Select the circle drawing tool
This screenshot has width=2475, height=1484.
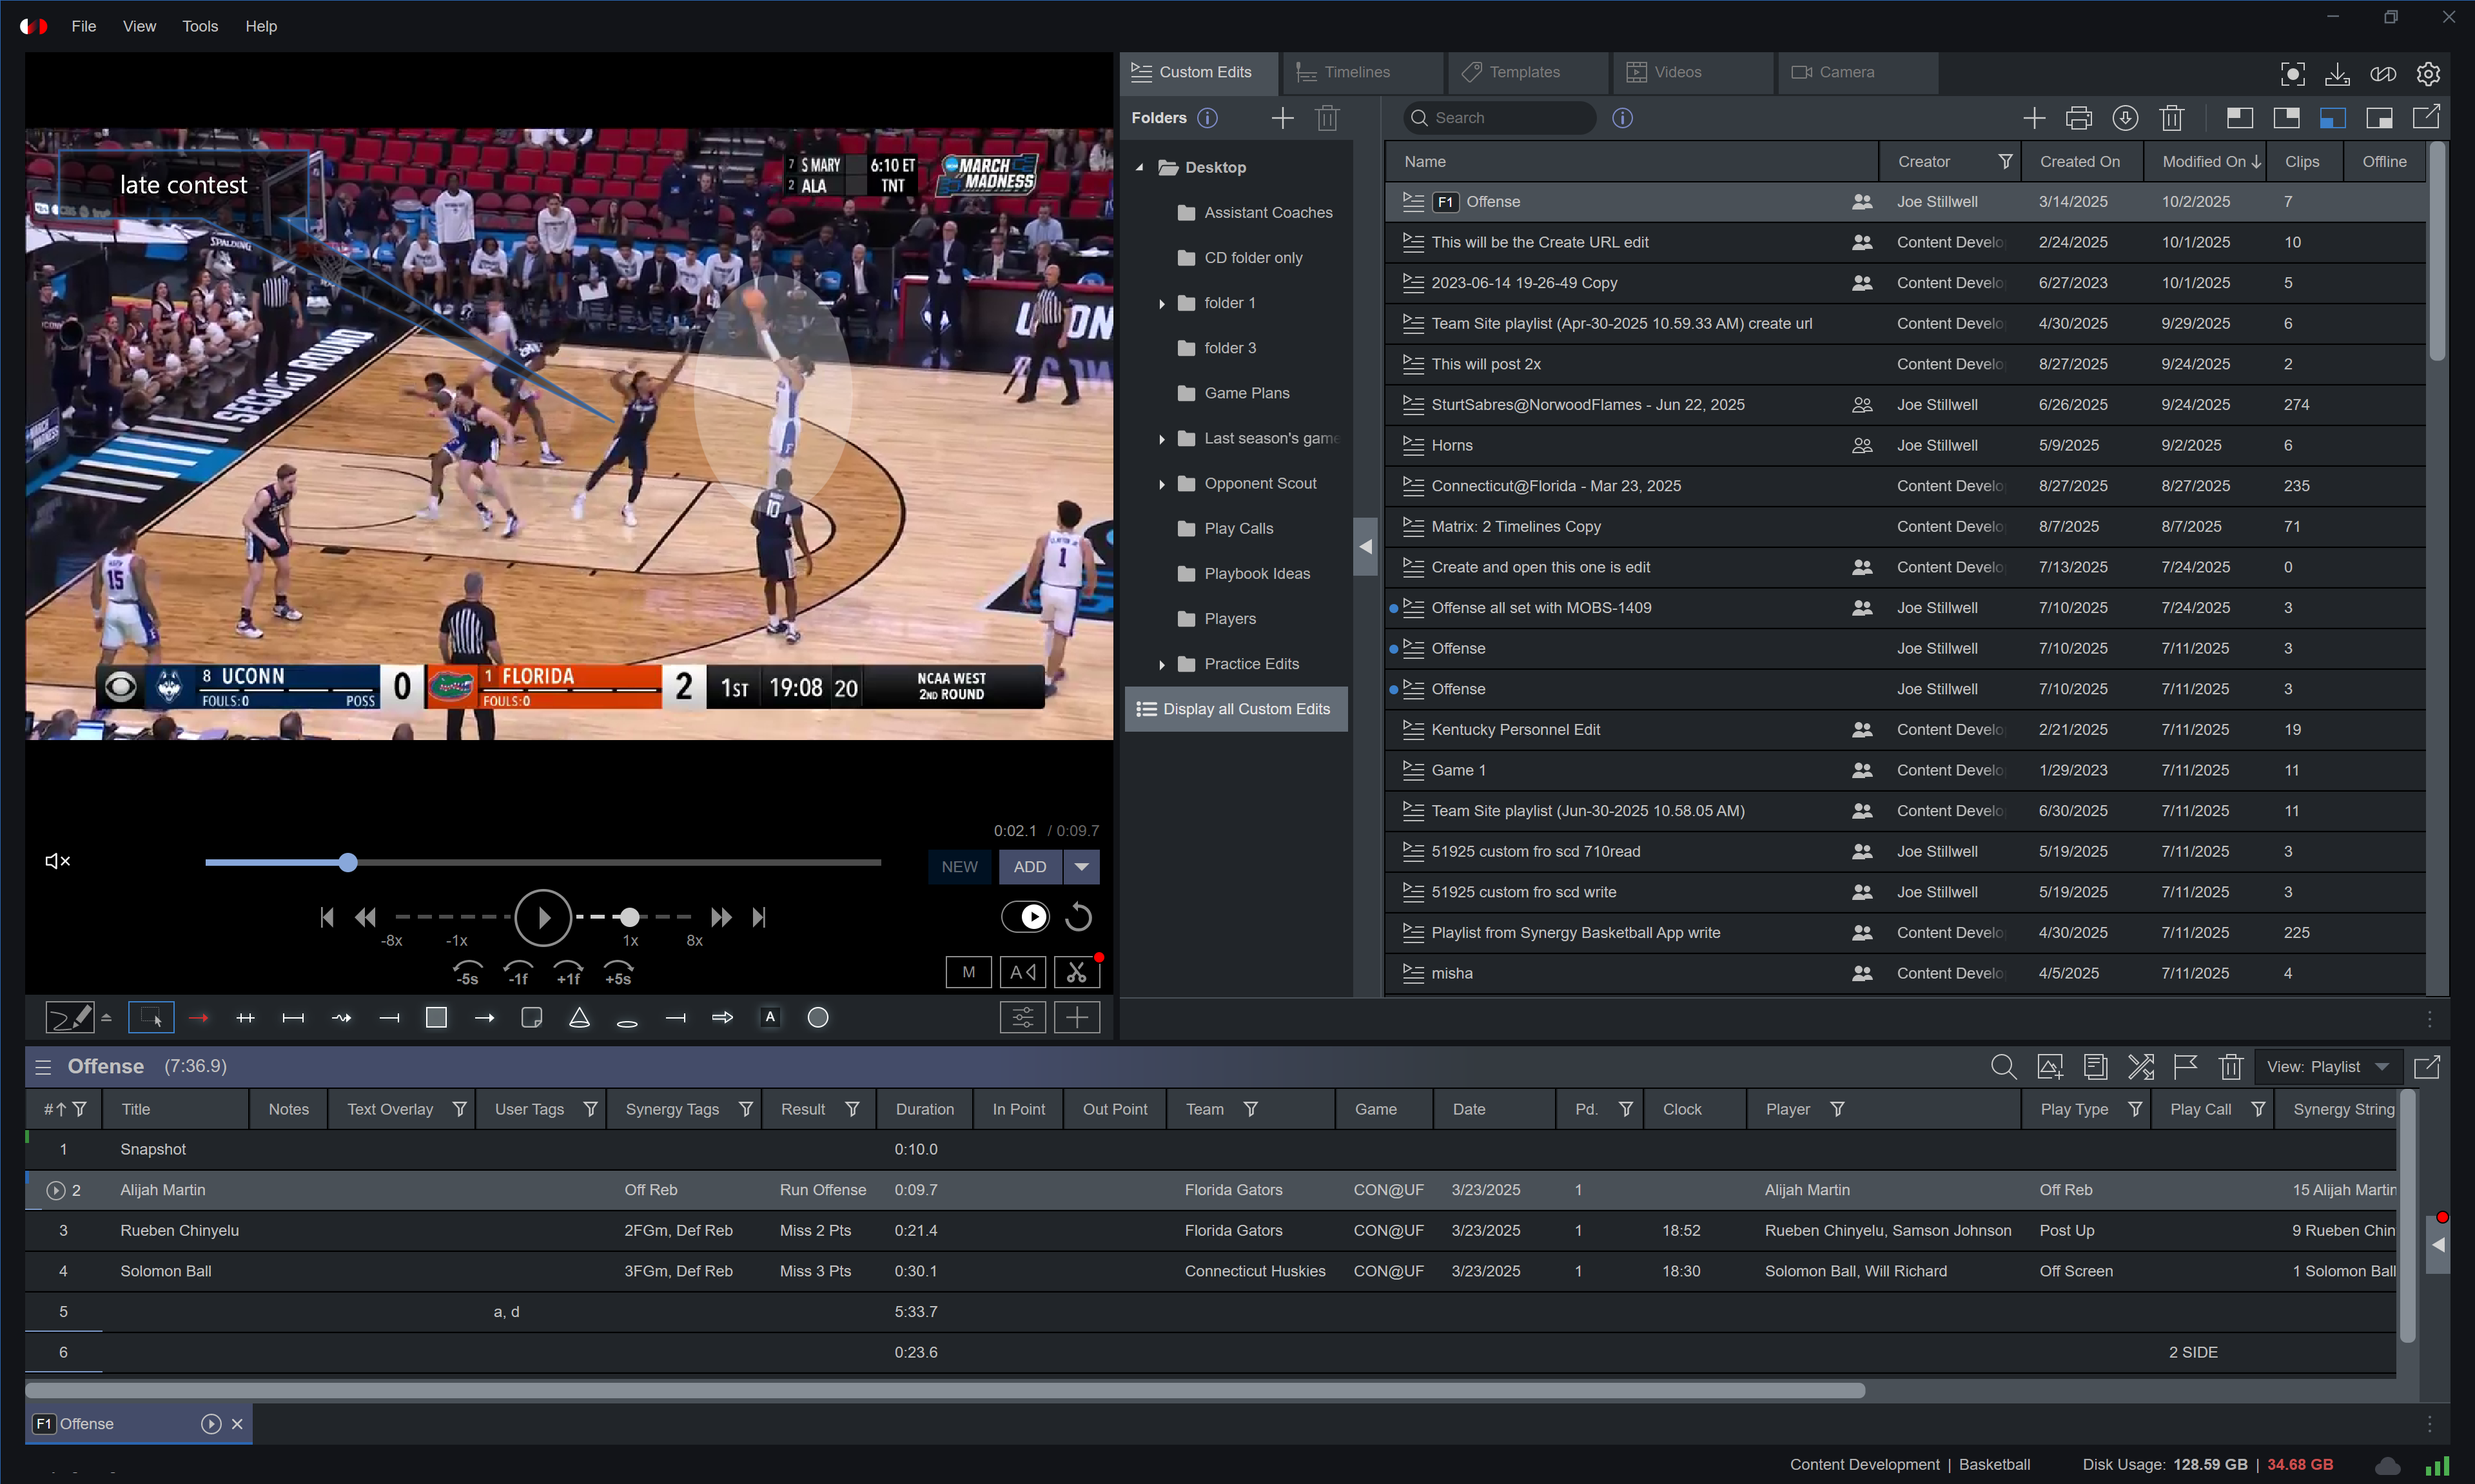(817, 1017)
